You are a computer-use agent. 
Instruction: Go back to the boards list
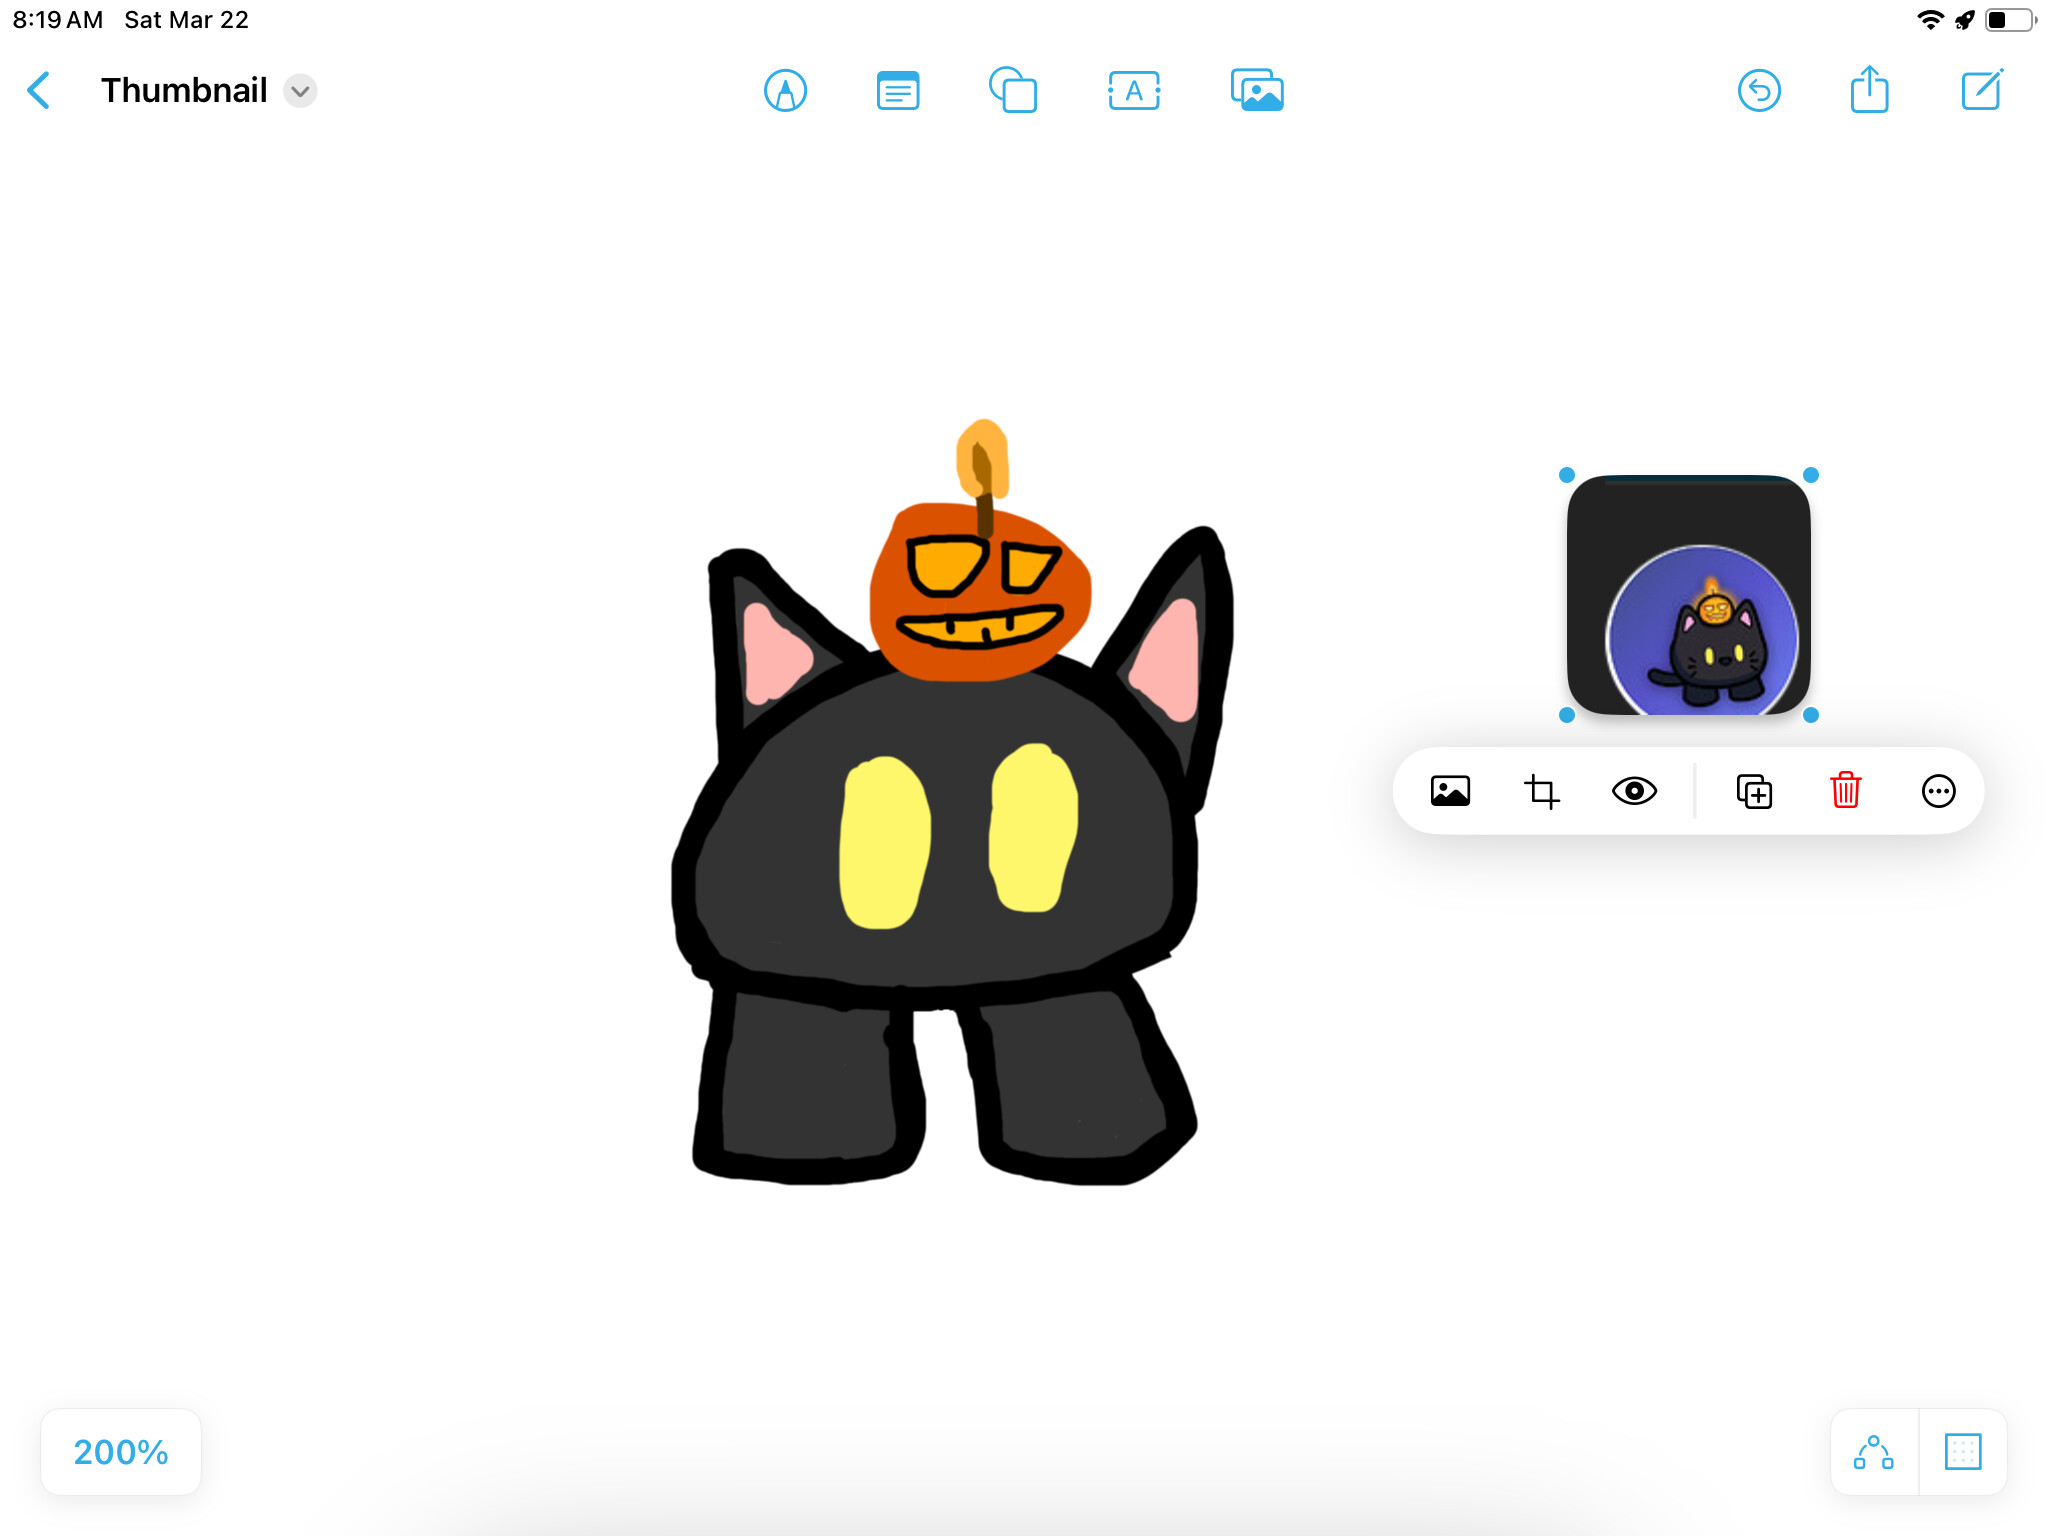click(38, 91)
